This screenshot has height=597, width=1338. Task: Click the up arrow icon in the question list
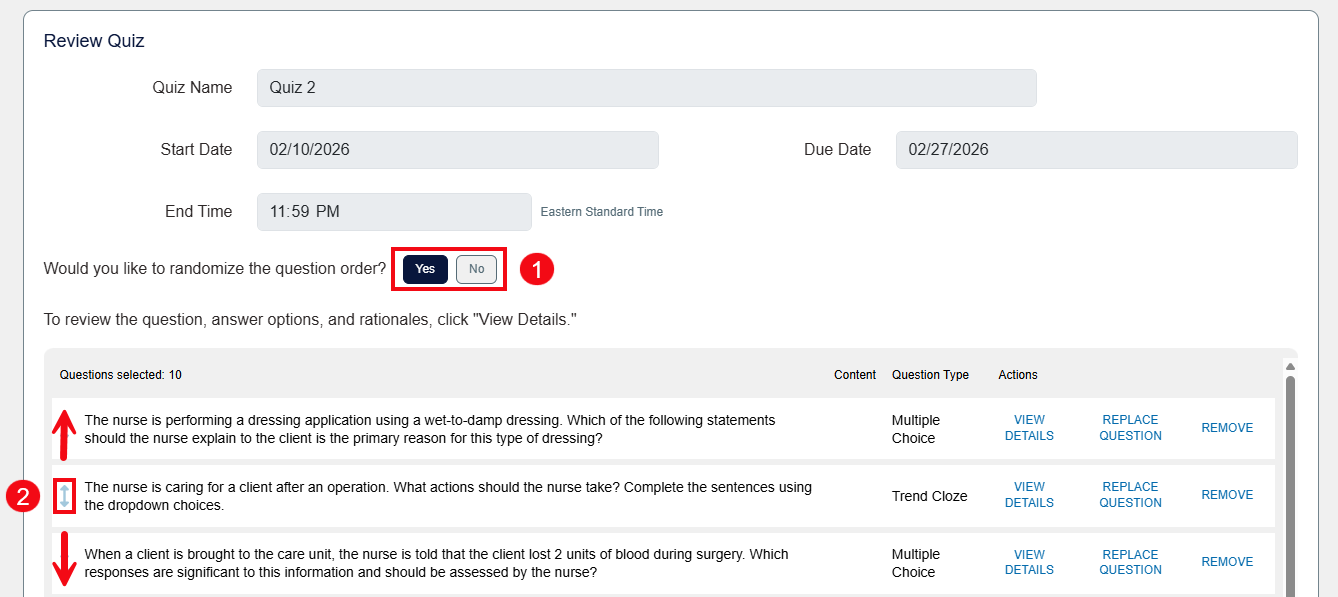click(x=64, y=427)
